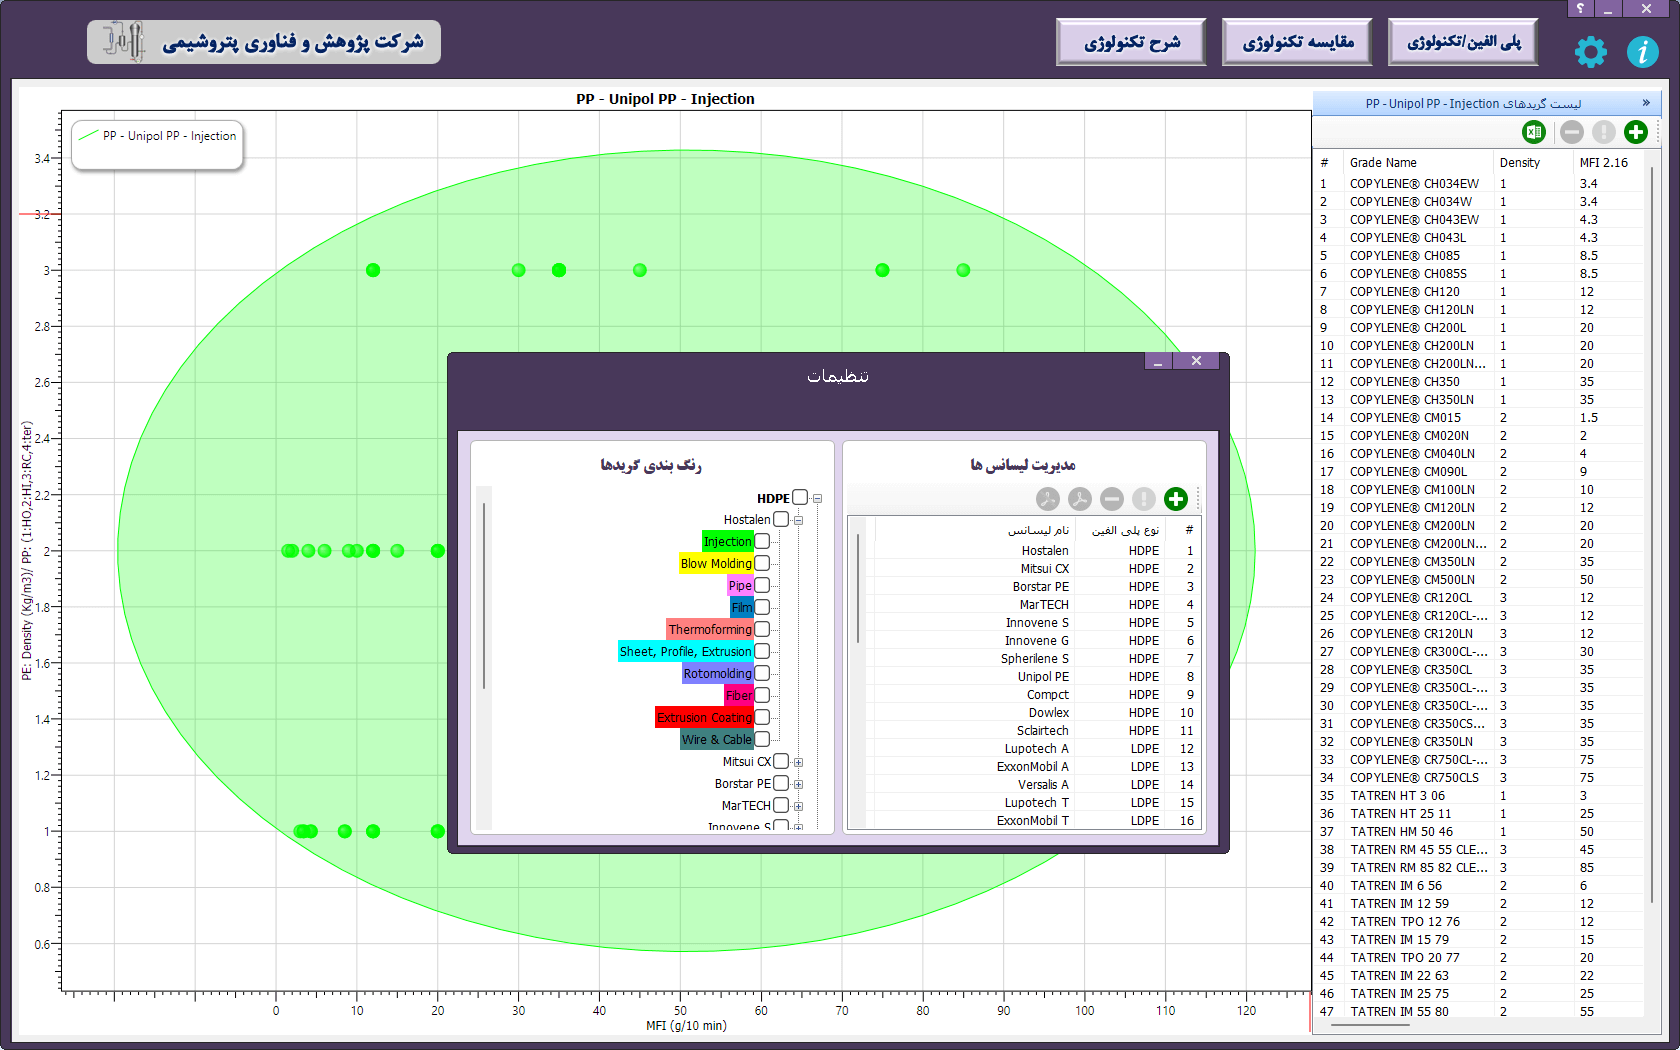This screenshot has height=1050, width=1680.
Task: Click the grey remove grade icon
Action: [x=1572, y=132]
